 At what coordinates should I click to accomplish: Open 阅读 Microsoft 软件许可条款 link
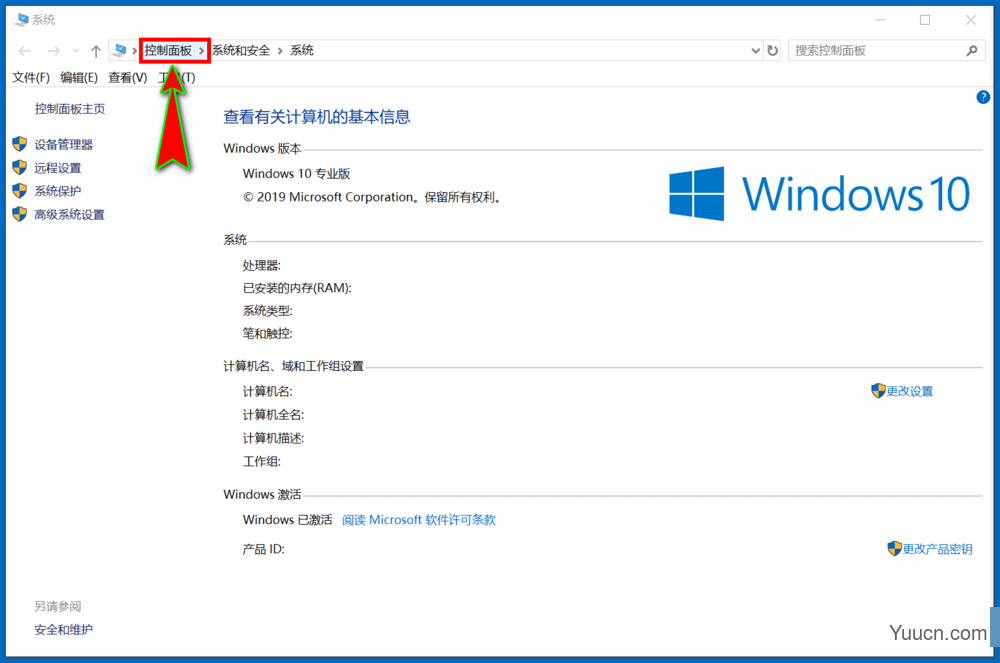click(x=419, y=520)
